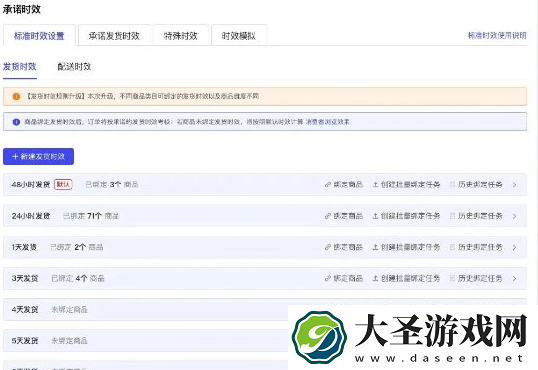The width and height of the screenshot is (538, 370).
Task: Open the 时效模拟 tab
Action: click(x=239, y=36)
